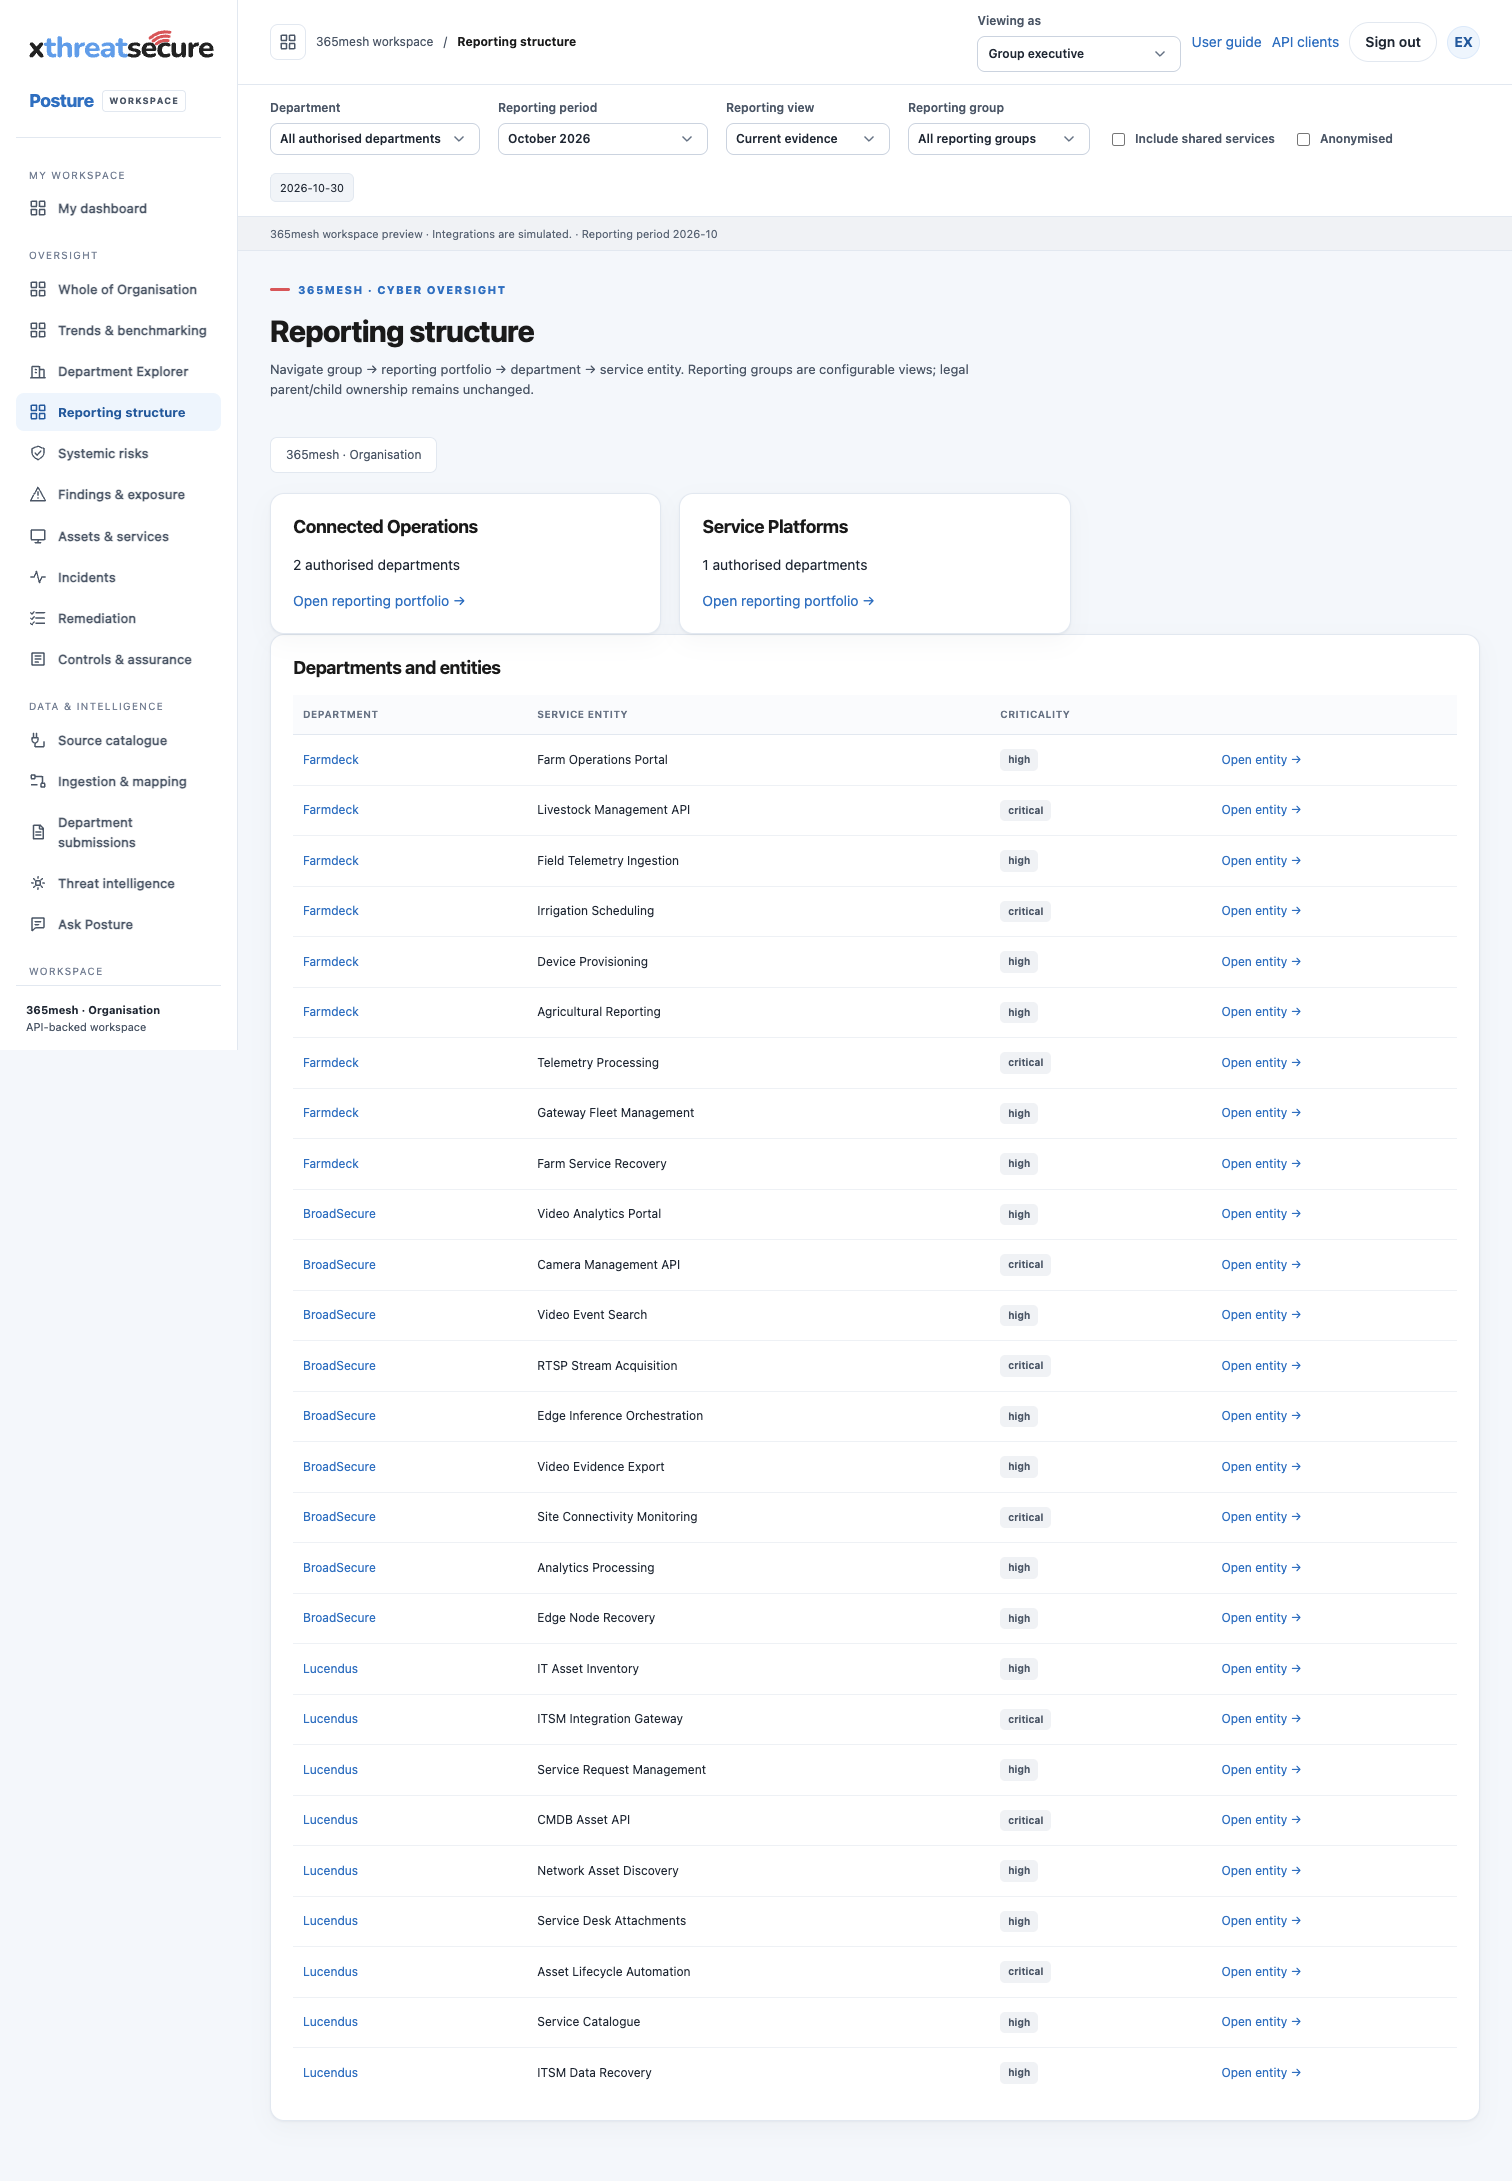The height and width of the screenshot is (2181, 1512).
Task: Go to Systemic risks page
Action: tap(119, 453)
